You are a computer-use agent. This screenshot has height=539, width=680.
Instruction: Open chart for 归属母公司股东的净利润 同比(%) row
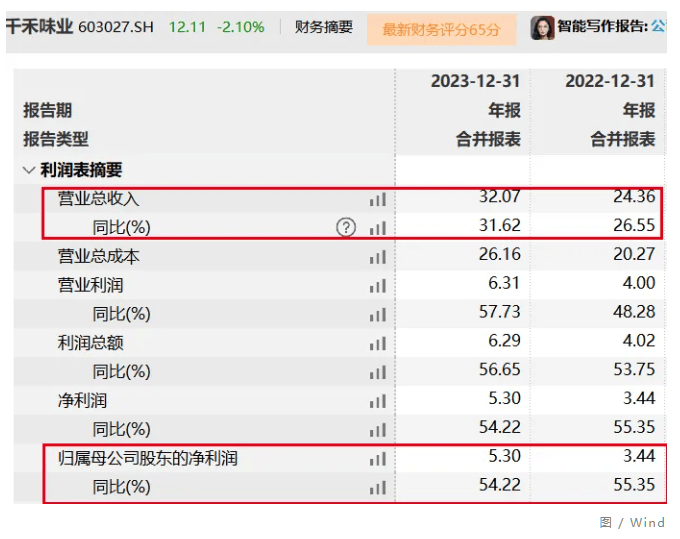click(378, 488)
